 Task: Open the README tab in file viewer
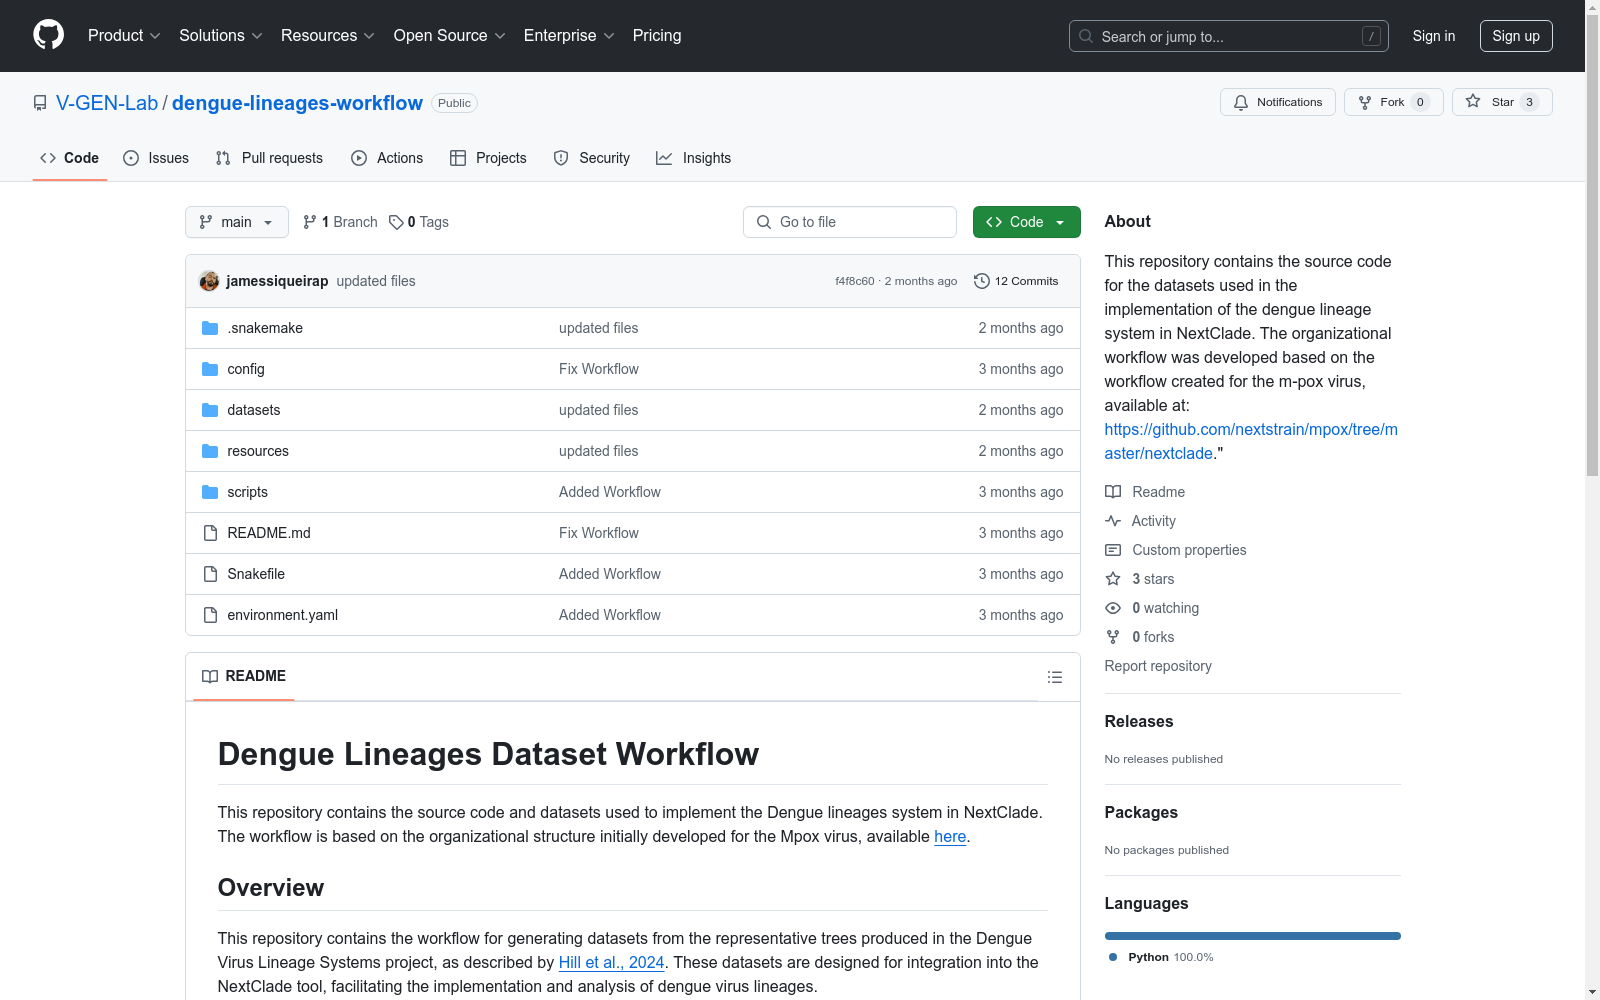244,676
